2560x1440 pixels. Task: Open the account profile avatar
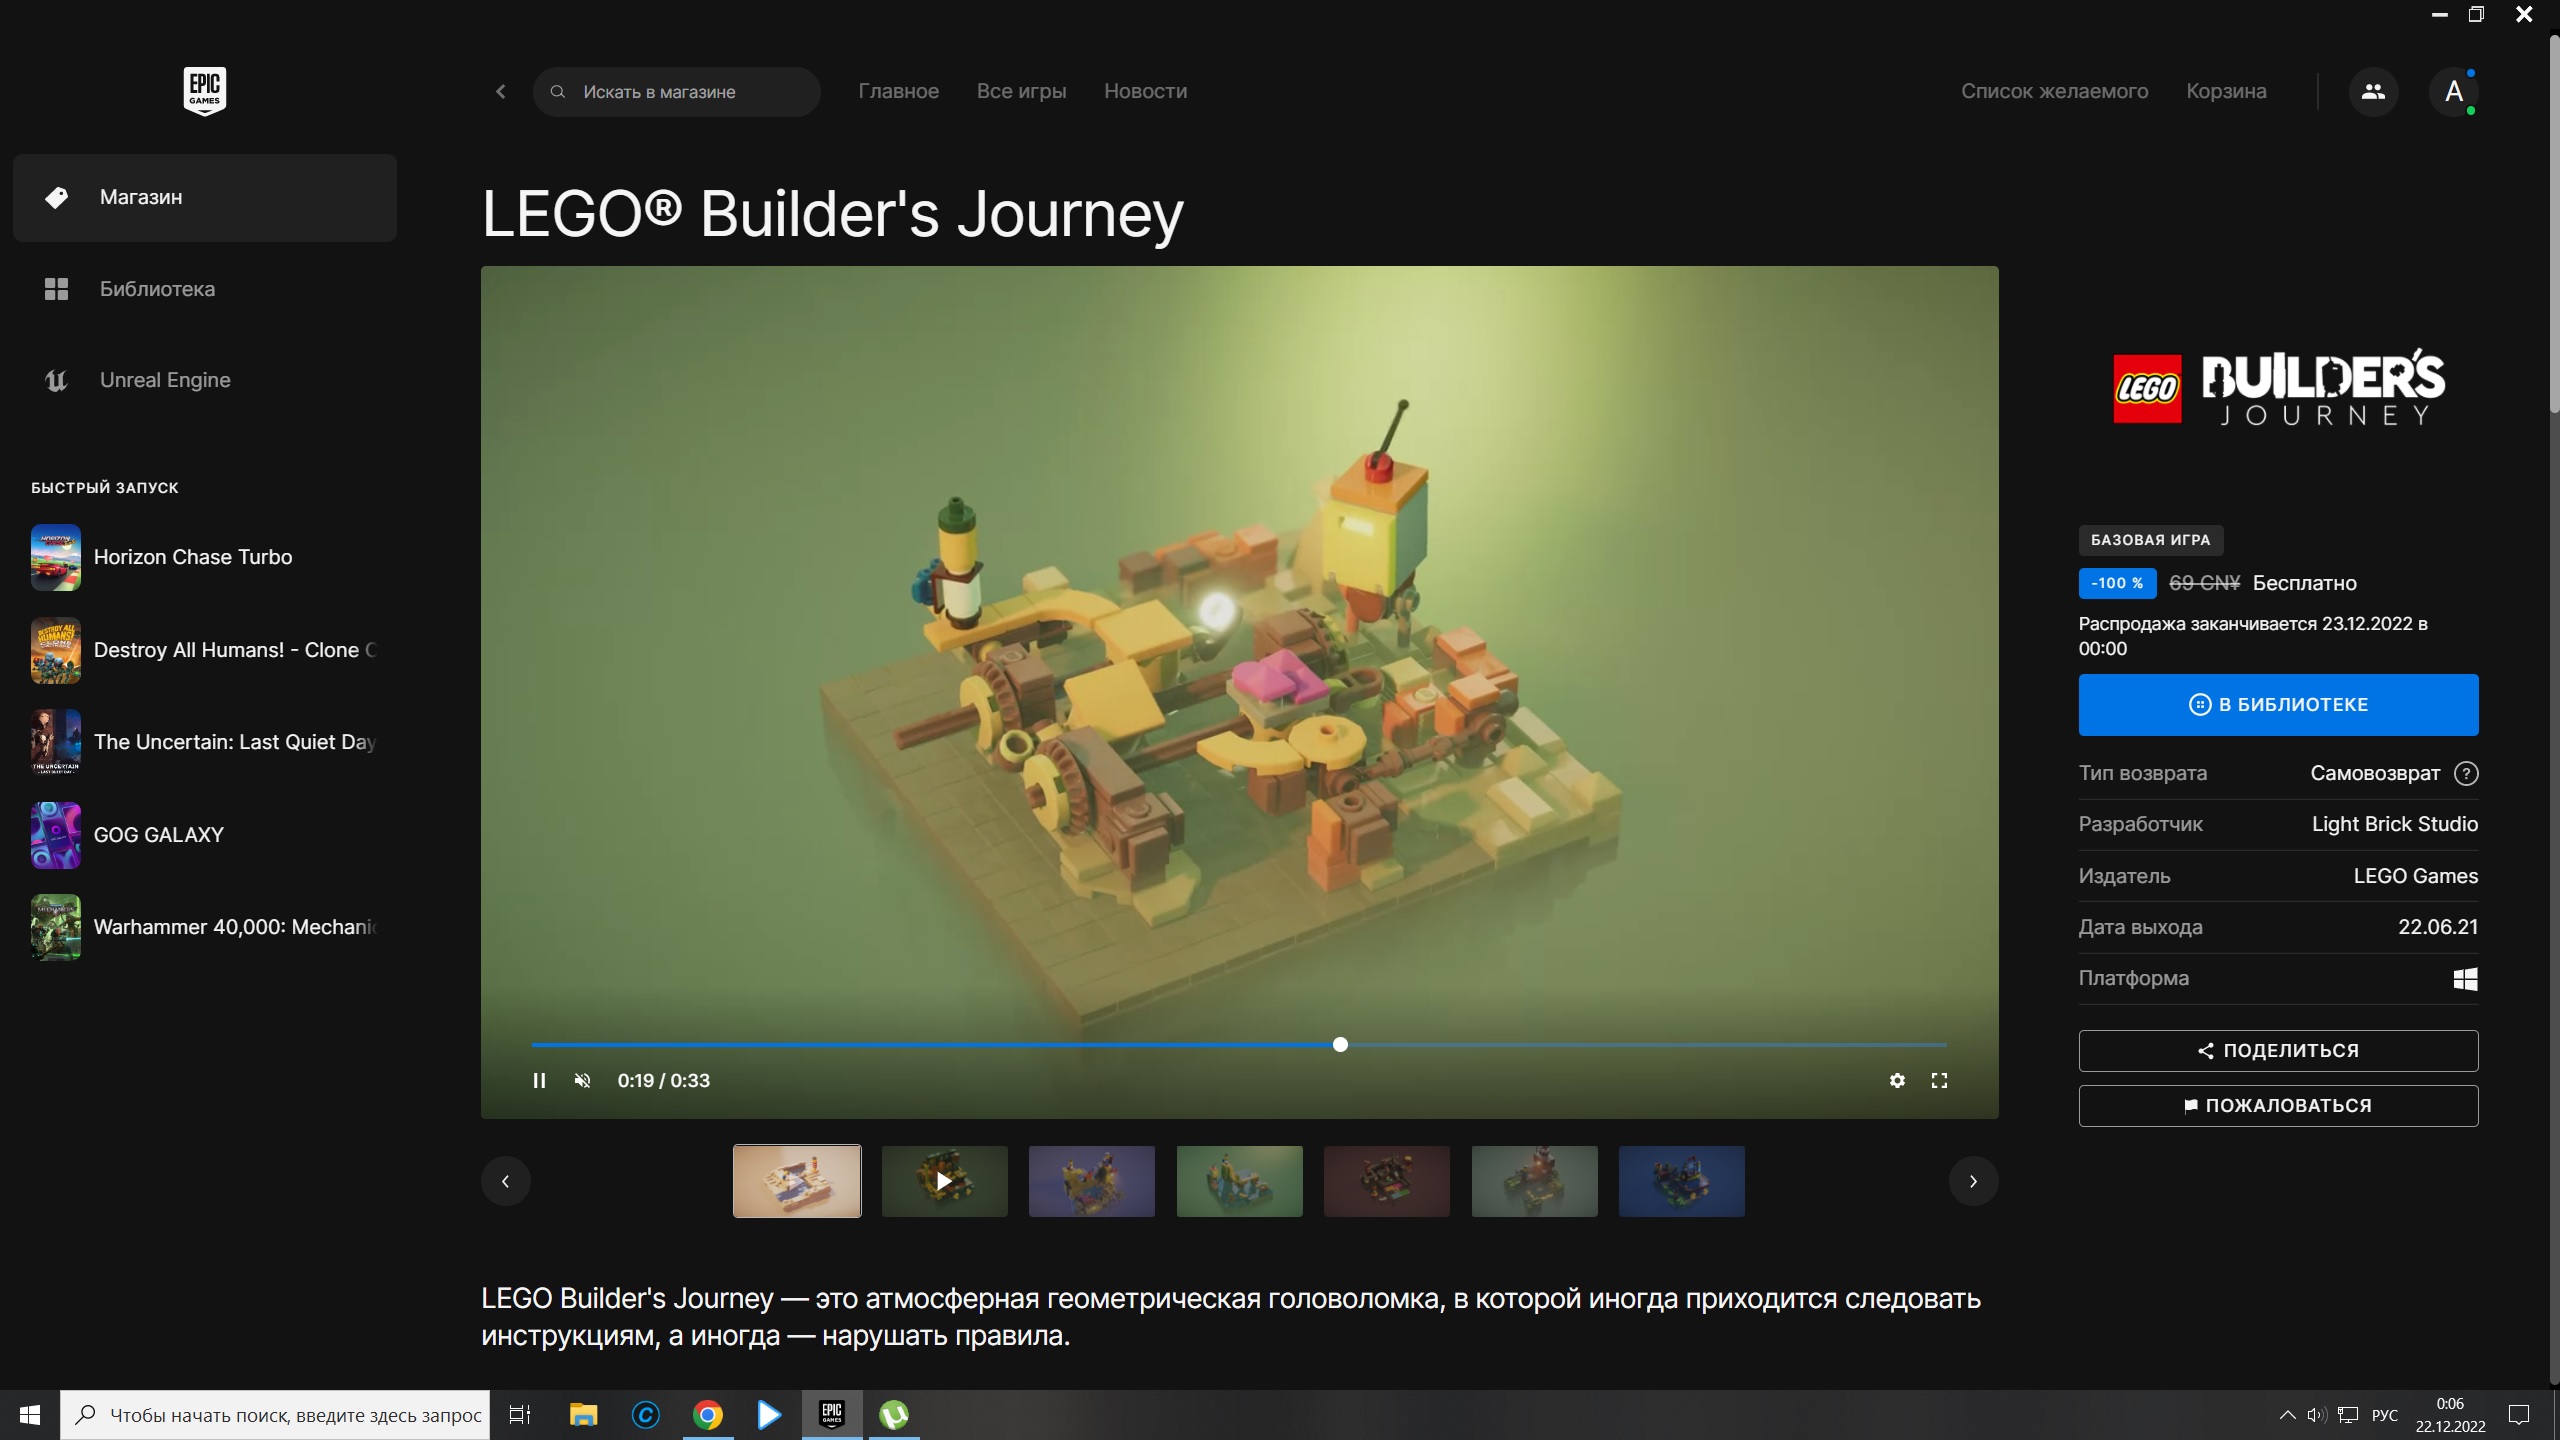coord(2453,92)
